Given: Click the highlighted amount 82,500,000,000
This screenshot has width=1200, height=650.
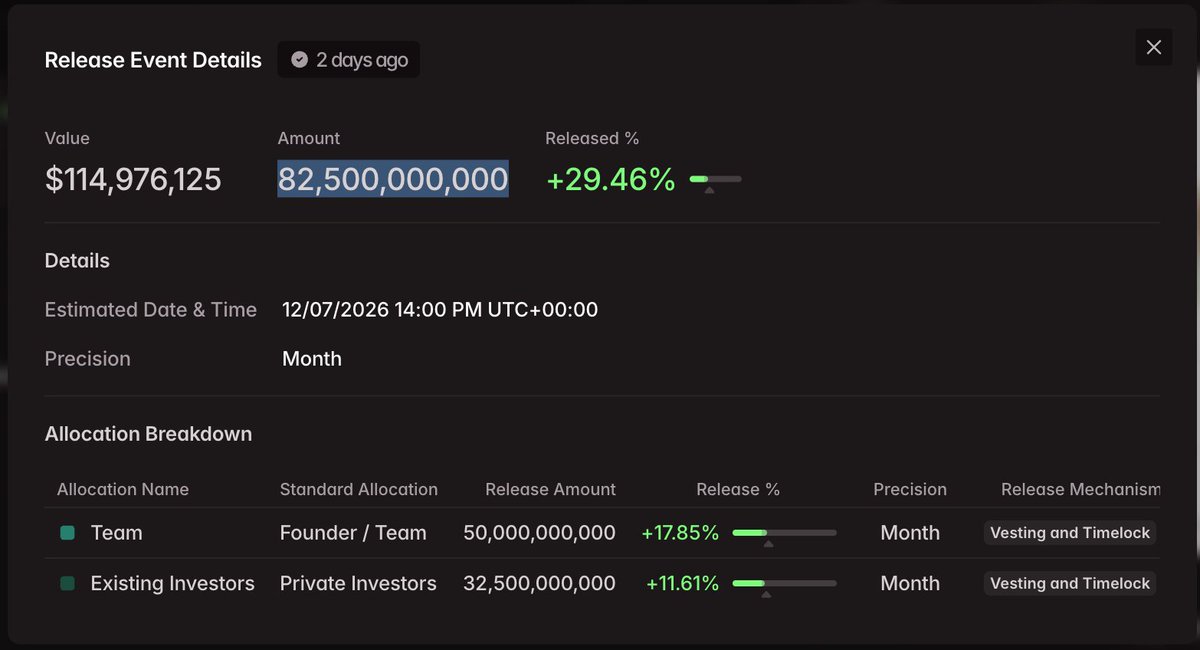Looking at the screenshot, I should click(393, 179).
